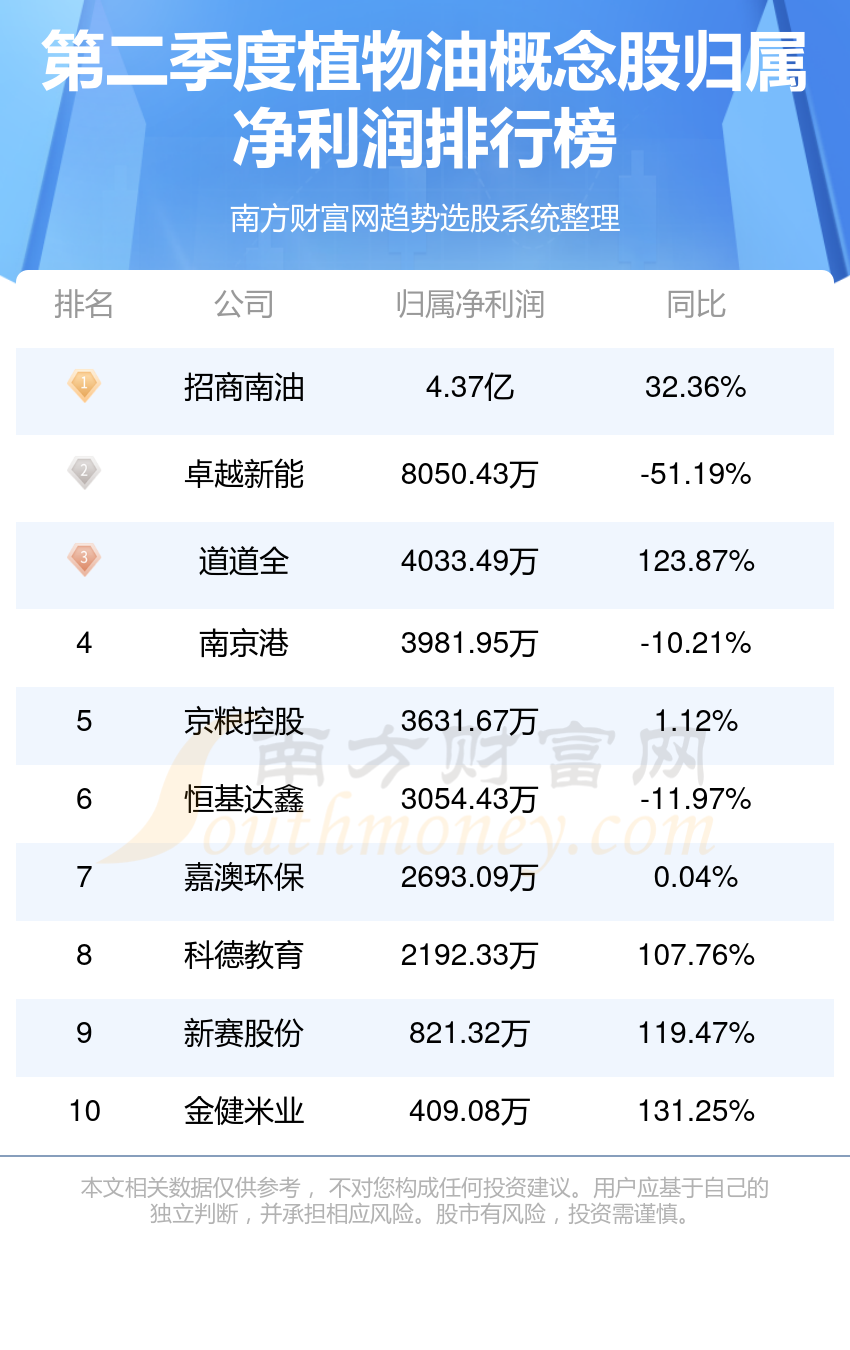Screen dimensions: 850x1350
Task: Click the bronze third-place medal icon
Action: (x=84, y=559)
